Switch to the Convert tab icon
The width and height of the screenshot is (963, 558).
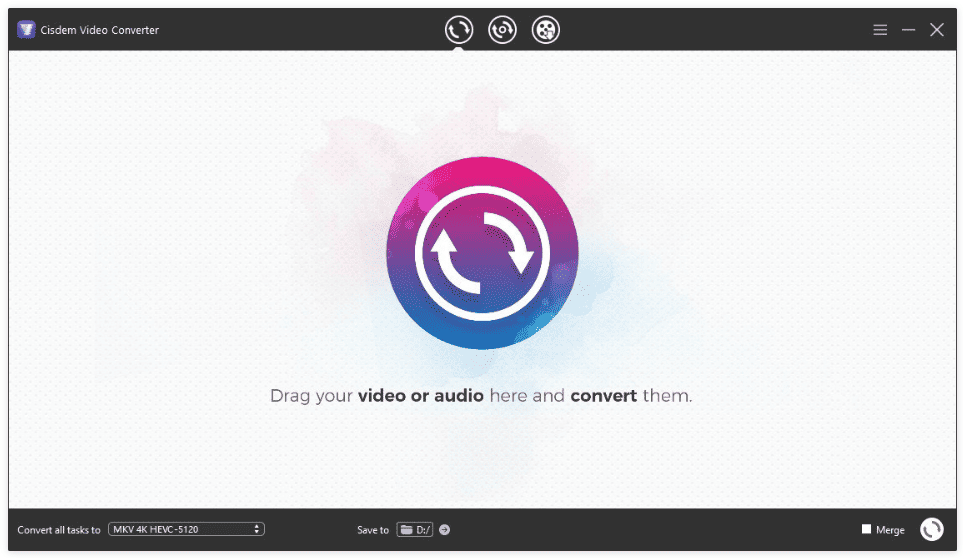(459, 29)
